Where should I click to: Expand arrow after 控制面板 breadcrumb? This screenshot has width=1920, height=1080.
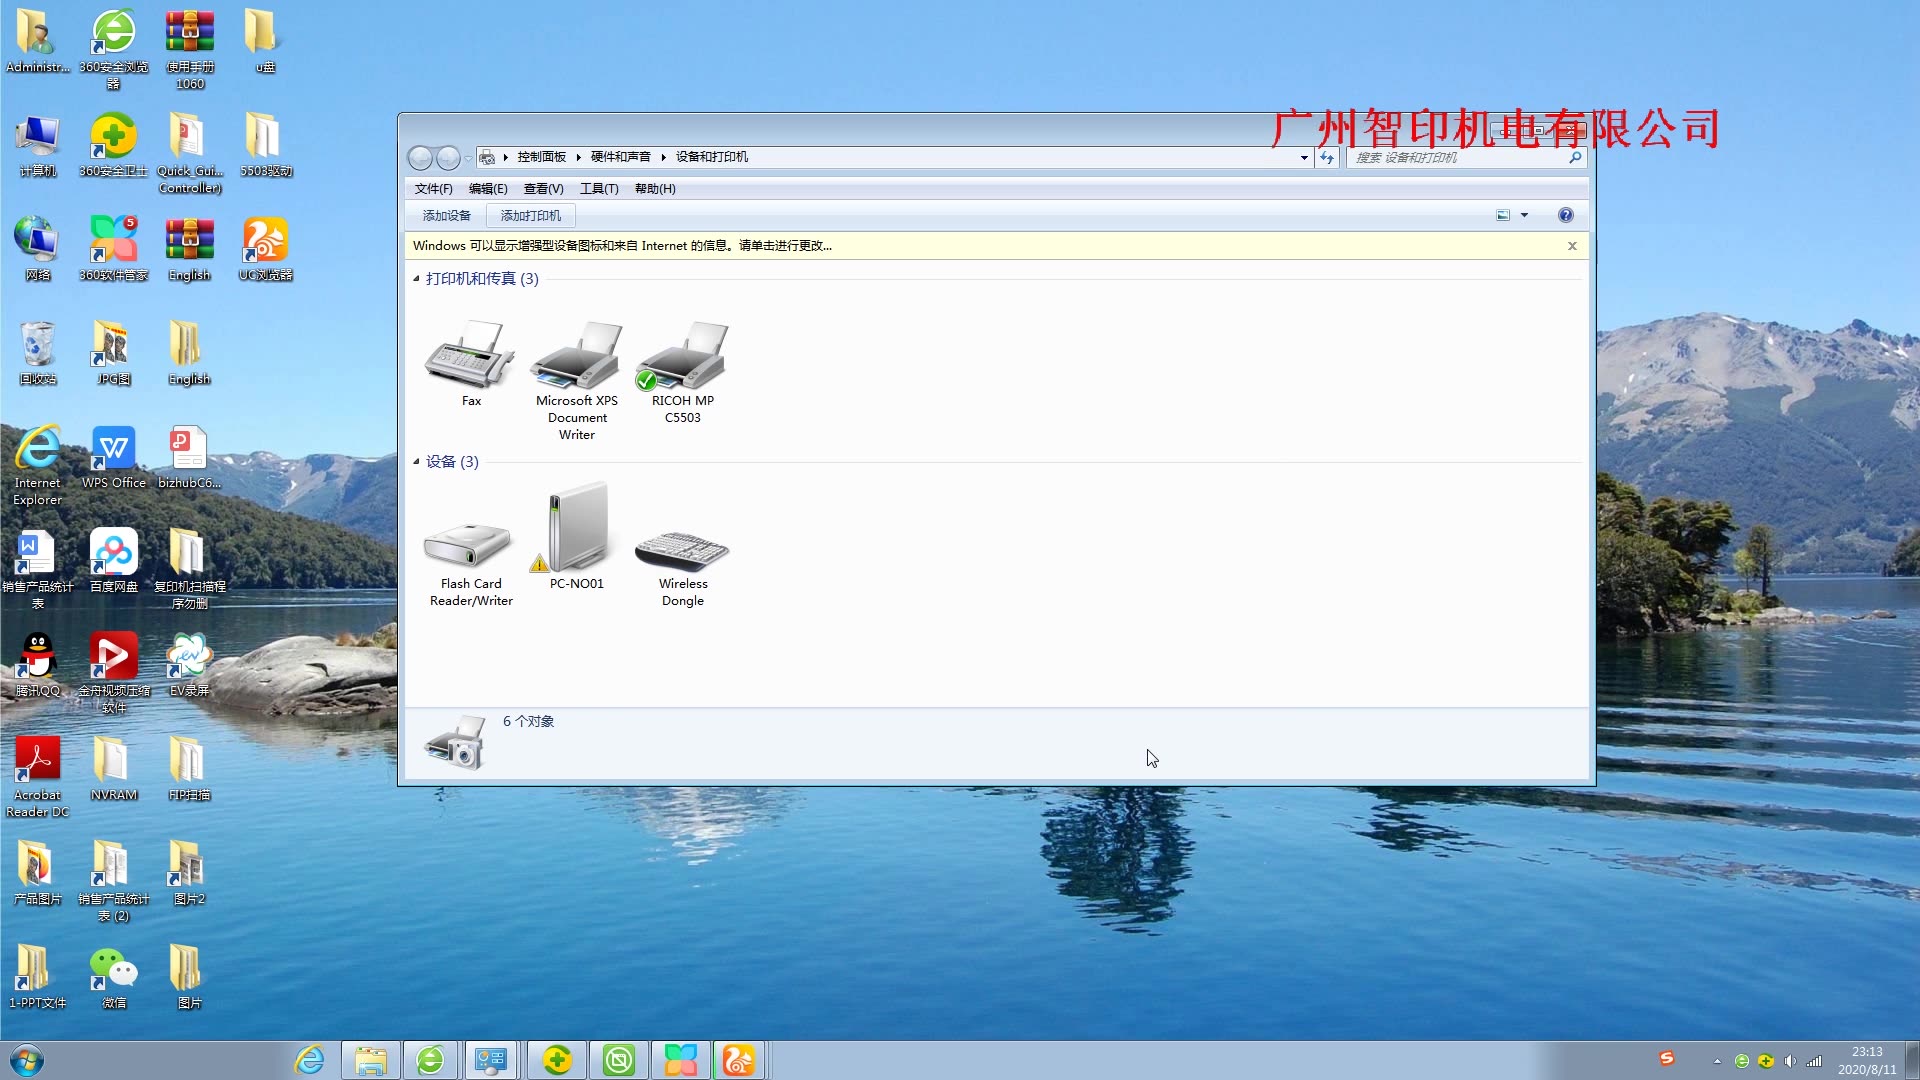click(x=578, y=157)
